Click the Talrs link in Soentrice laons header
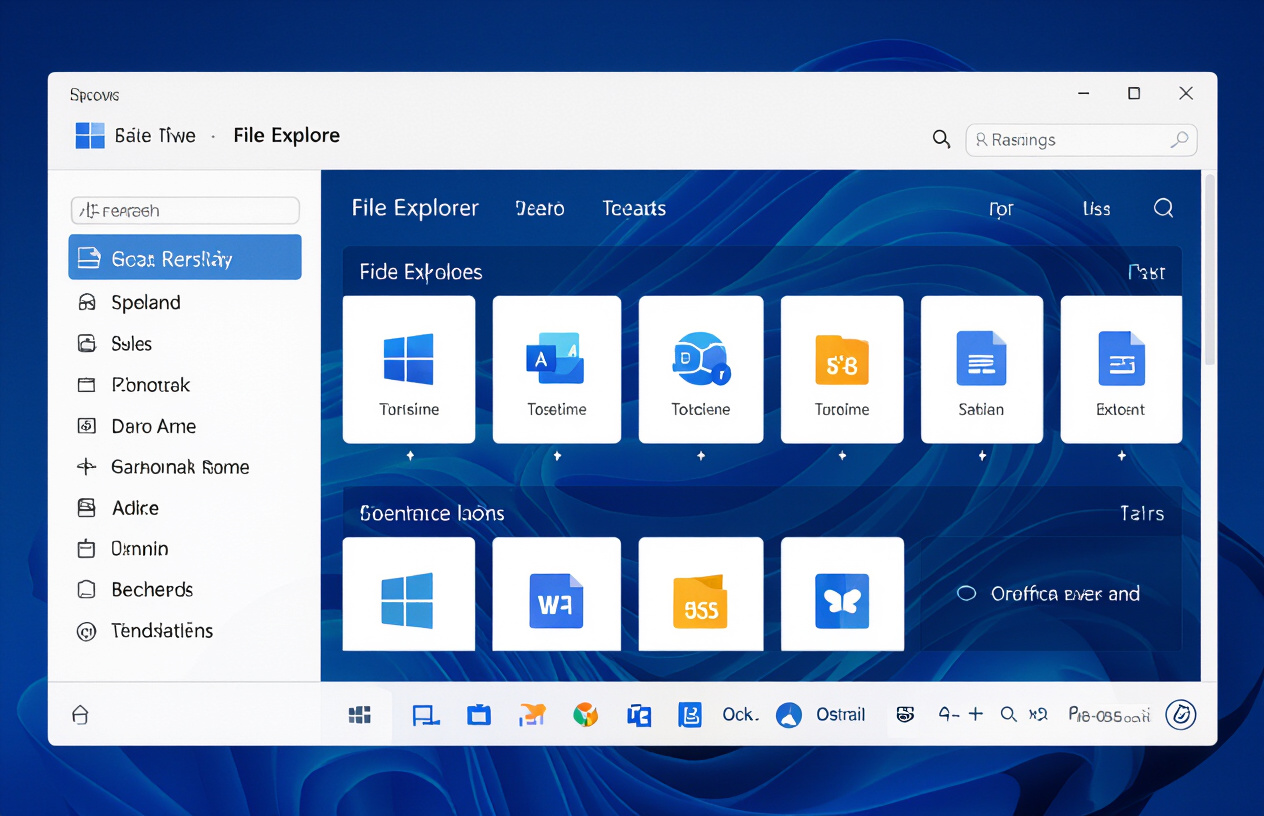This screenshot has width=1264, height=816. 1142,513
